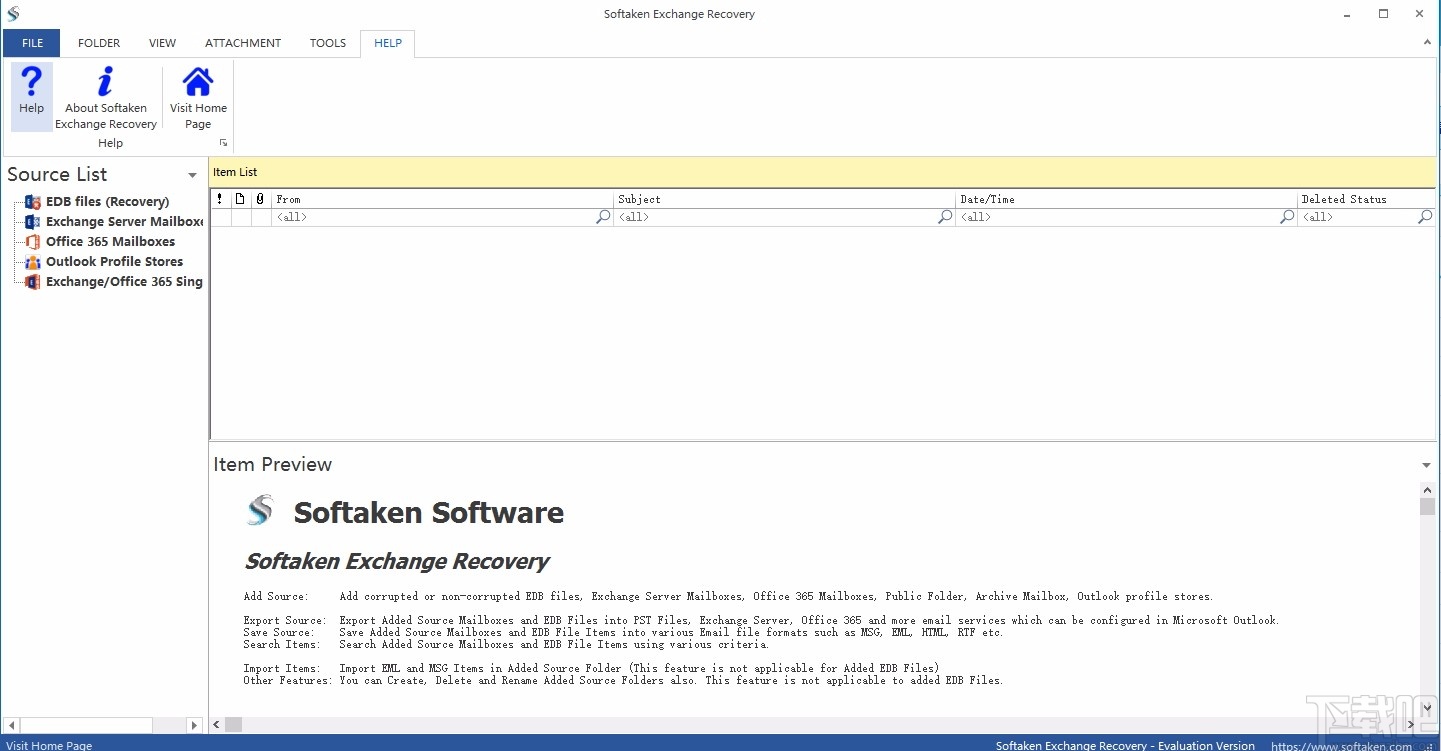Select the Office 365 Mailboxes icon

pyautogui.click(x=31, y=241)
